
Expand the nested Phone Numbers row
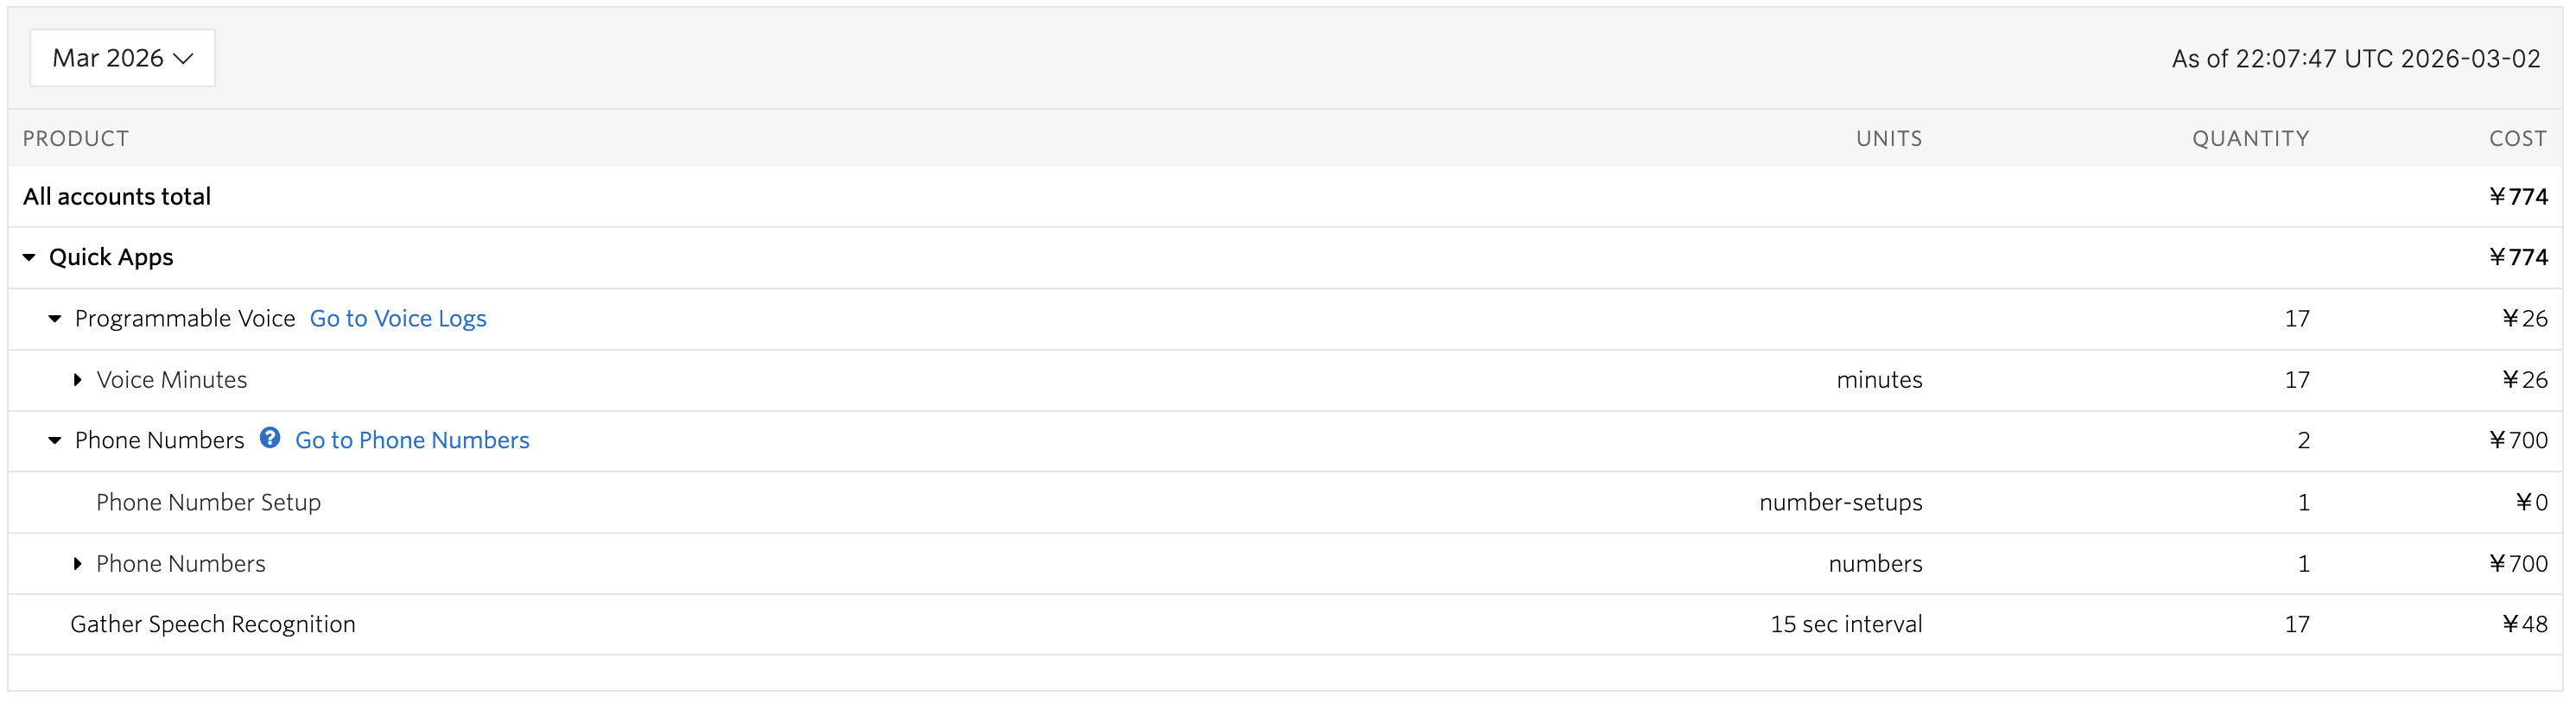pyautogui.click(x=77, y=564)
